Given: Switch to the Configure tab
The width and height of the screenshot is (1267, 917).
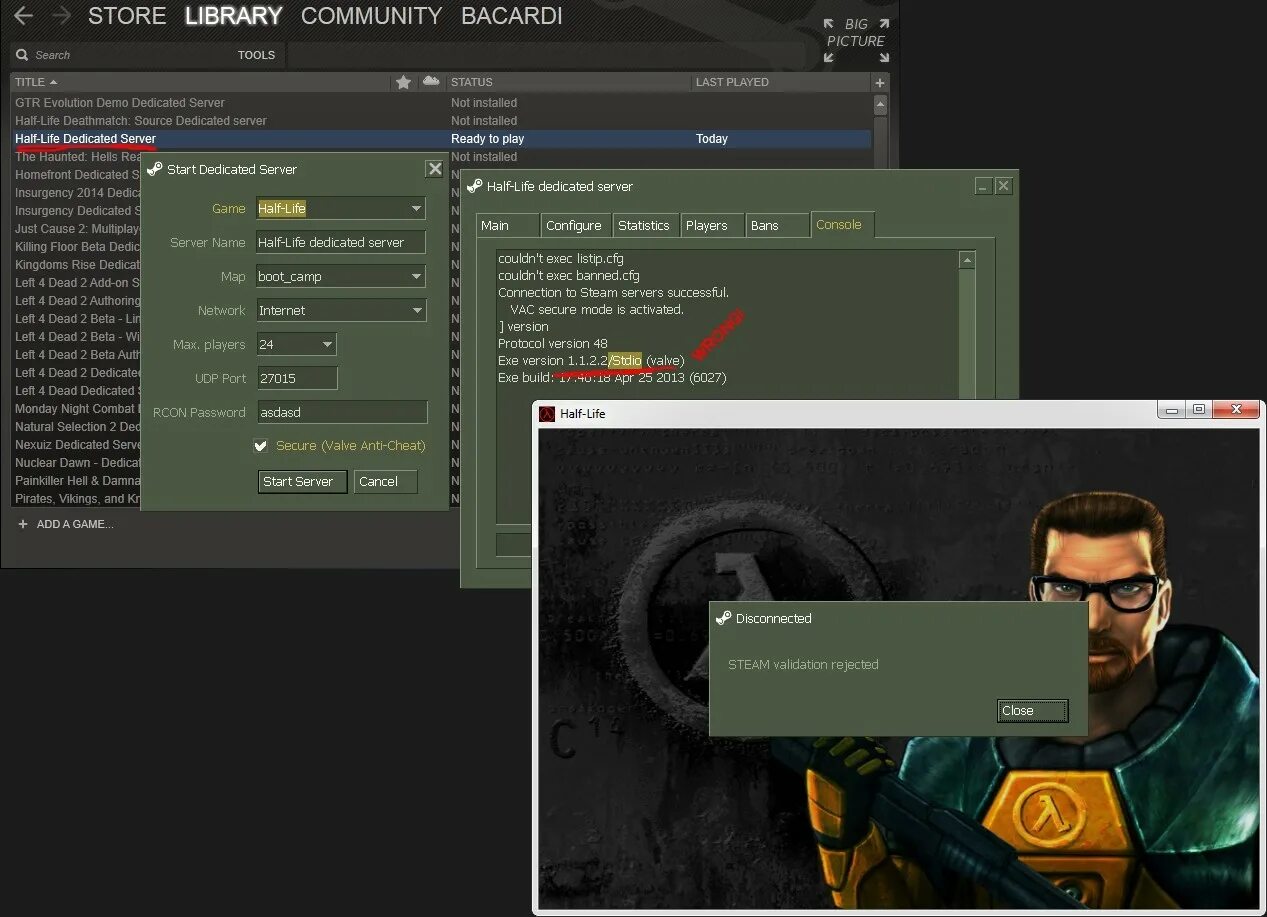Looking at the screenshot, I should click(x=577, y=226).
